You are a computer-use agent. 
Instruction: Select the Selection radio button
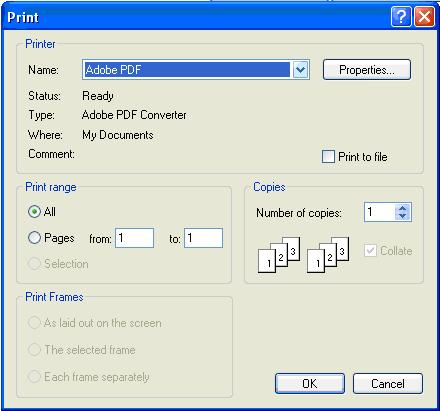[x=34, y=264]
